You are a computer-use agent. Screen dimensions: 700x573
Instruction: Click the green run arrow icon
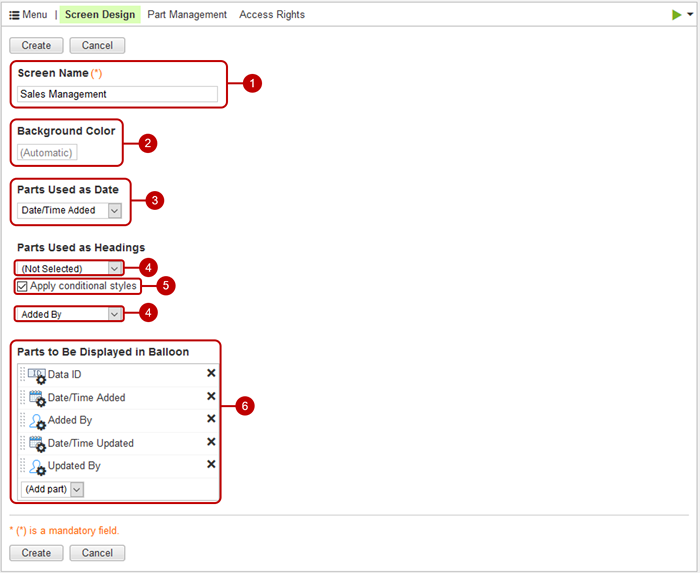tap(676, 15)
